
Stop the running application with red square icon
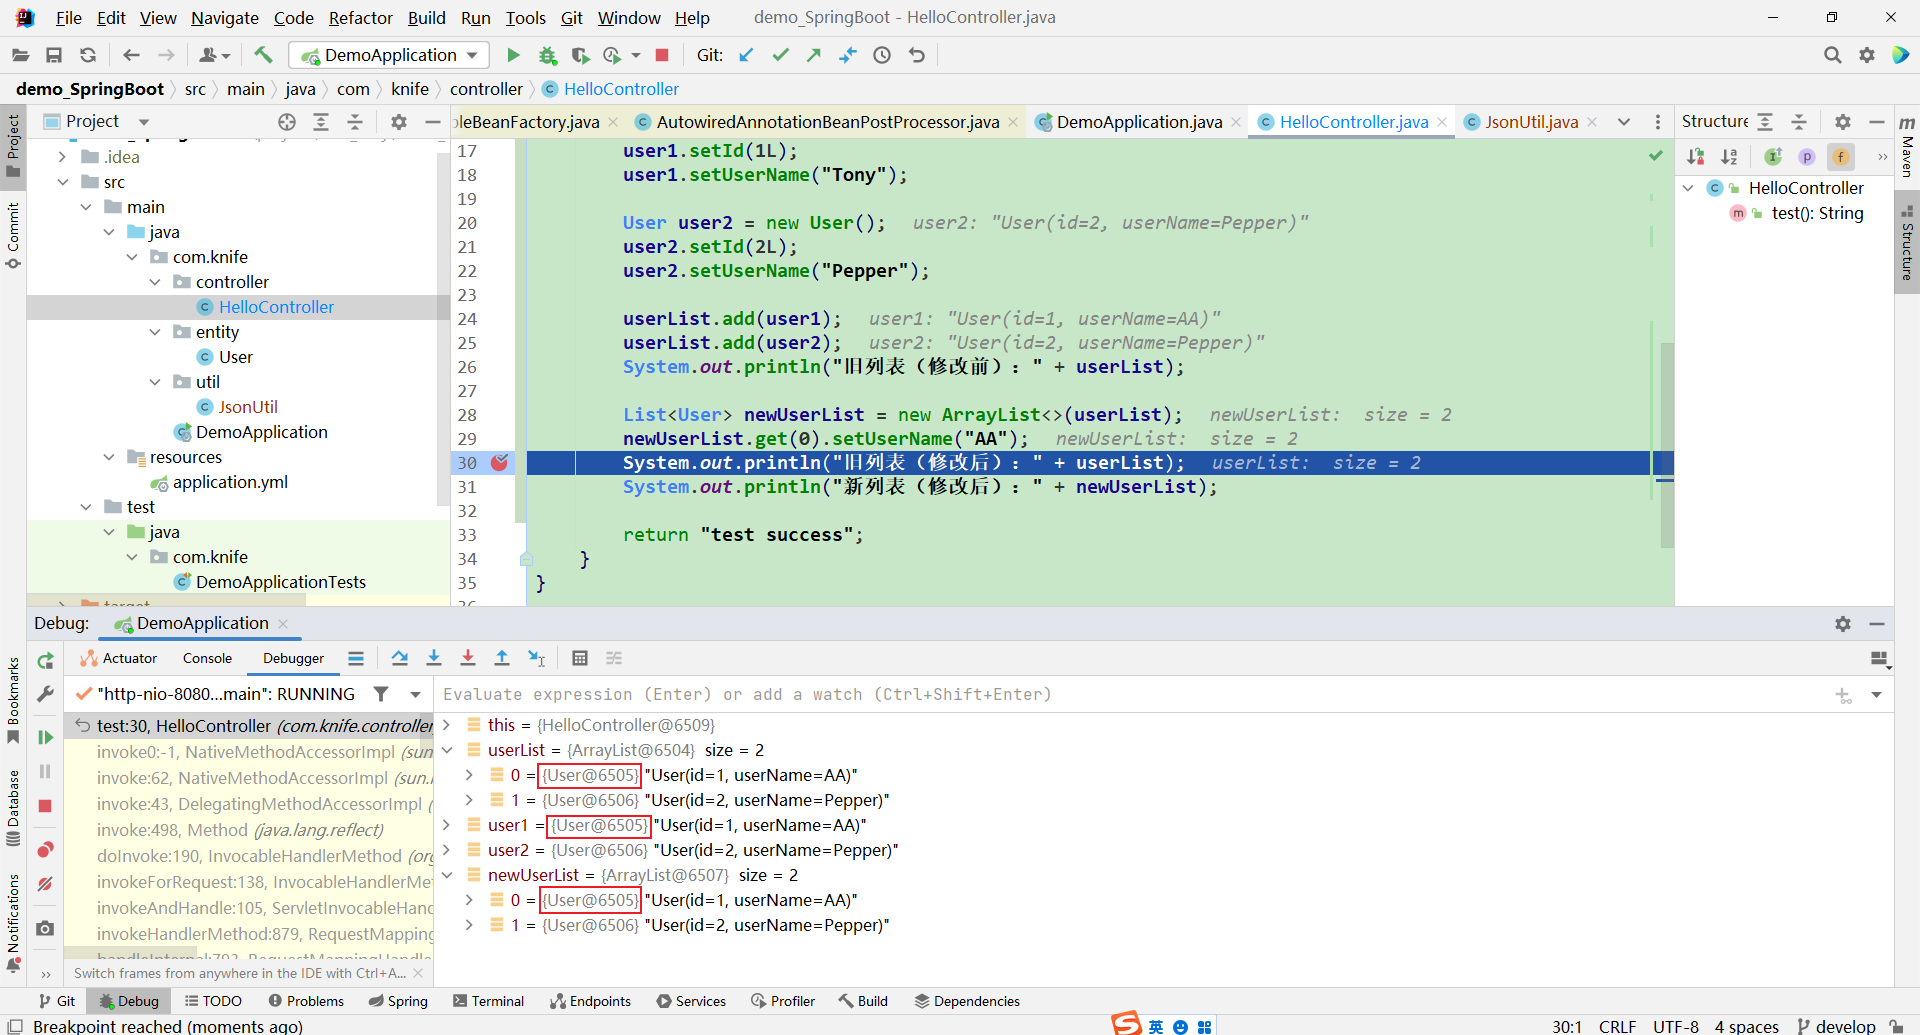tap(661, 55)
